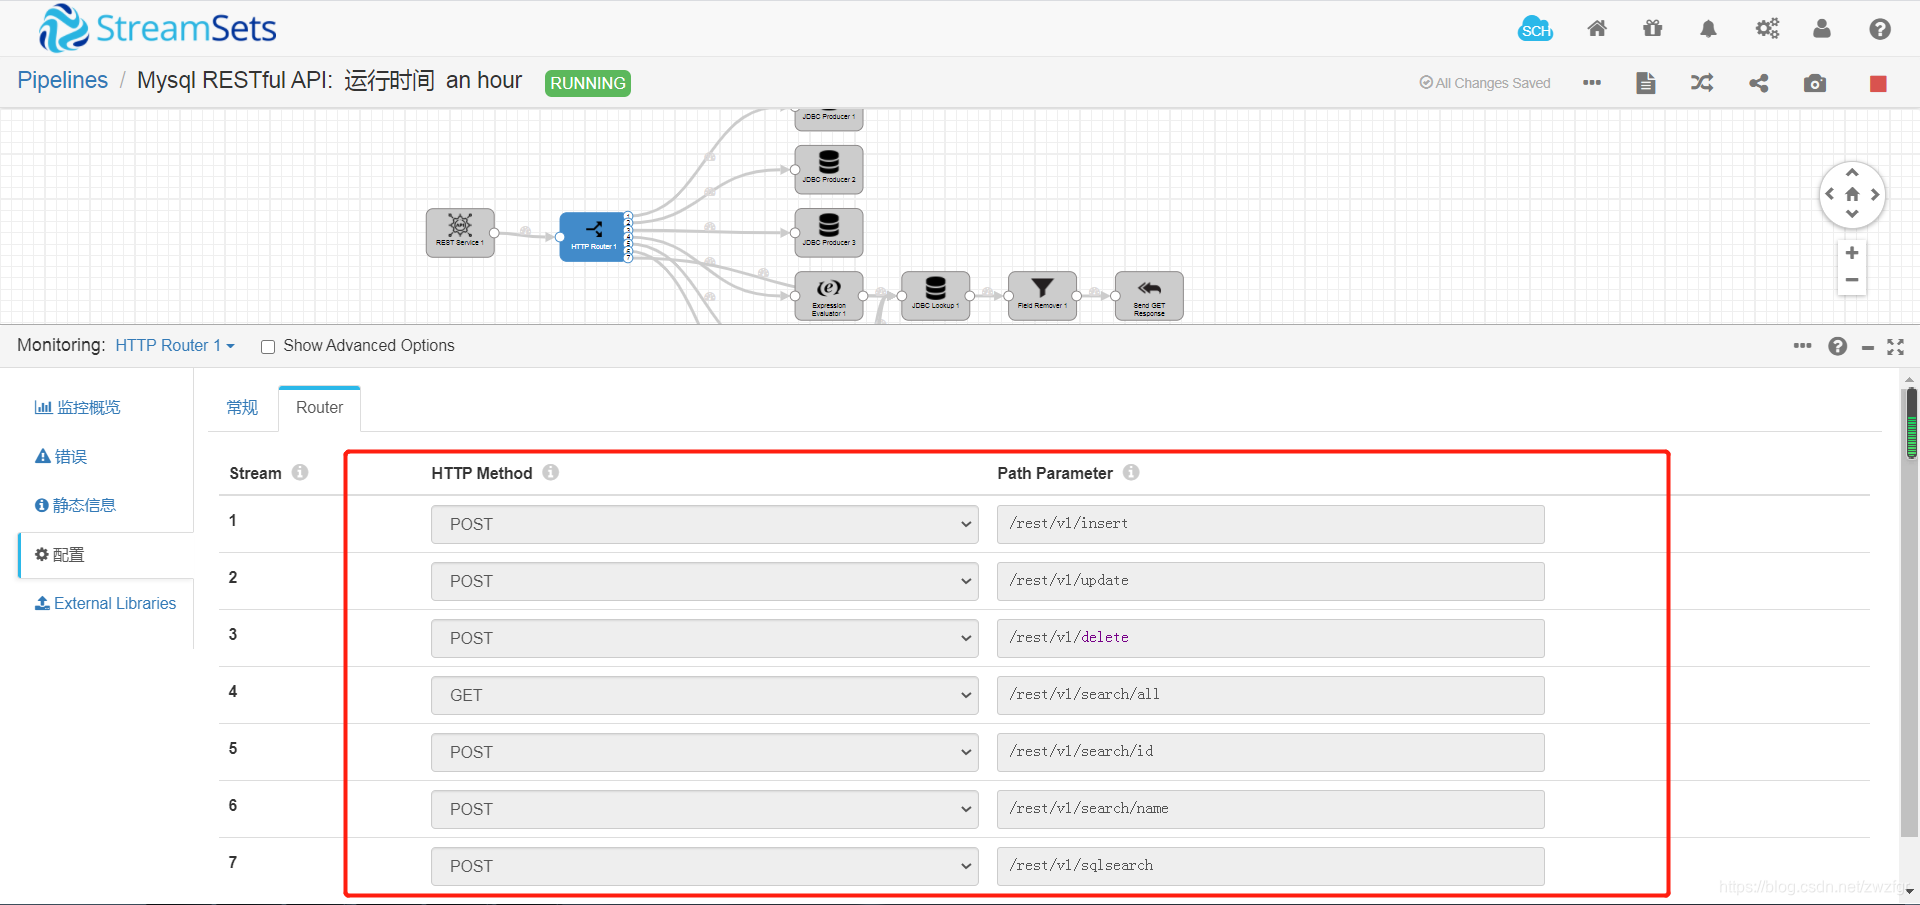Open 监控概览 sidebar section
1920x905 pixels.
click(78, 407)
